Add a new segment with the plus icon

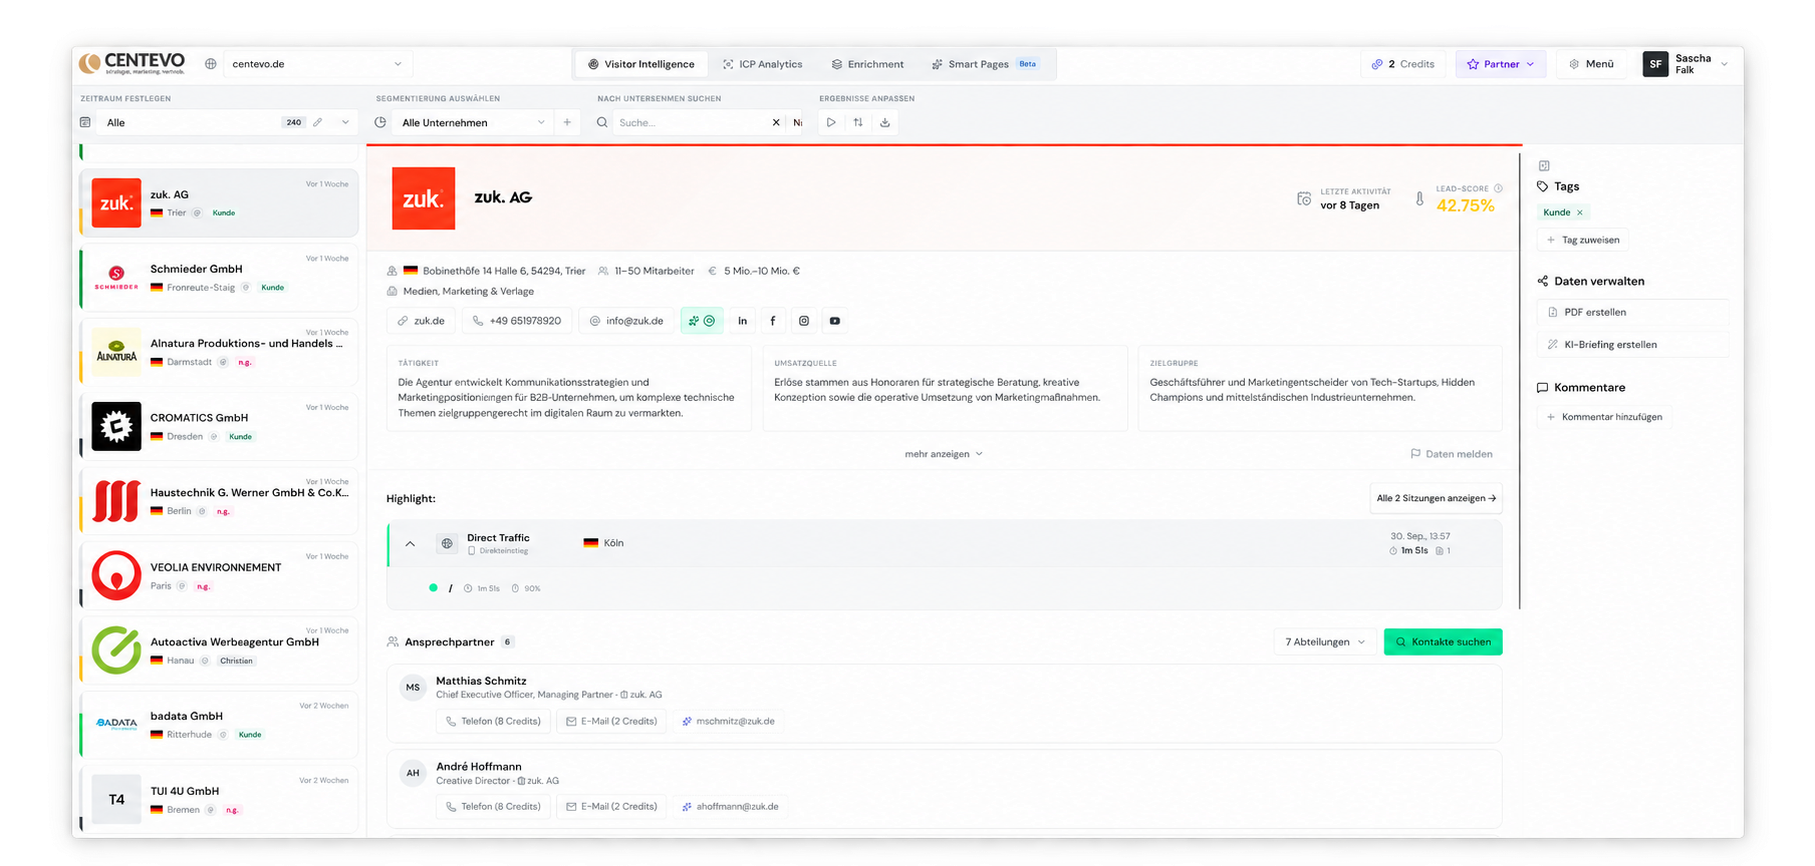pos(567,122)
